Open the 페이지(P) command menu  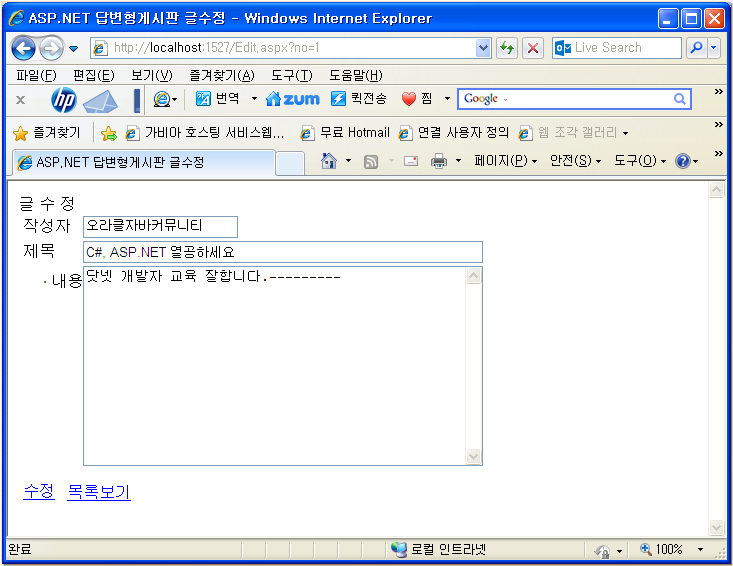coord(505,161)
